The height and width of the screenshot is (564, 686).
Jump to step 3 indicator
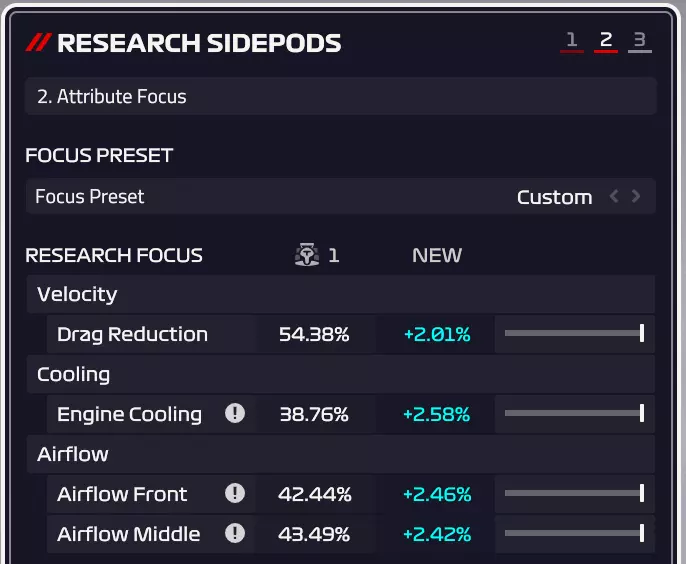(639, 41)
